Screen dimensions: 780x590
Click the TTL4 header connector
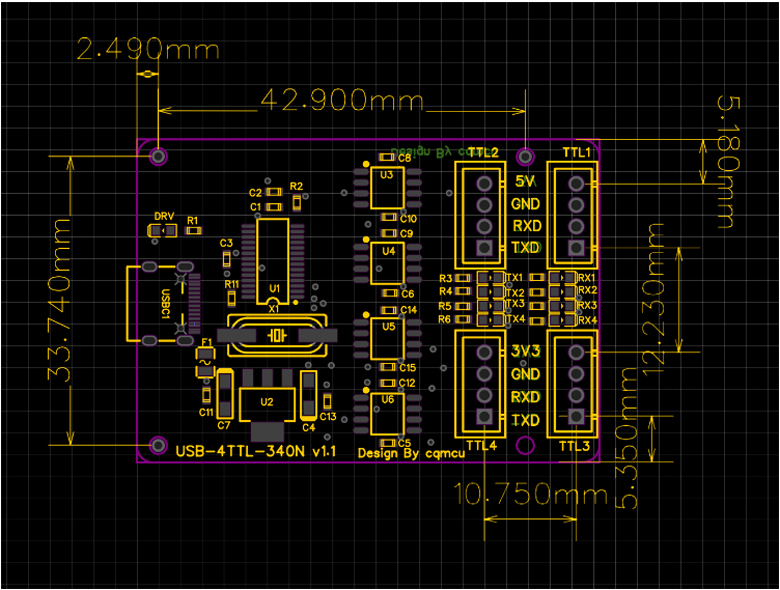(484, 385)
